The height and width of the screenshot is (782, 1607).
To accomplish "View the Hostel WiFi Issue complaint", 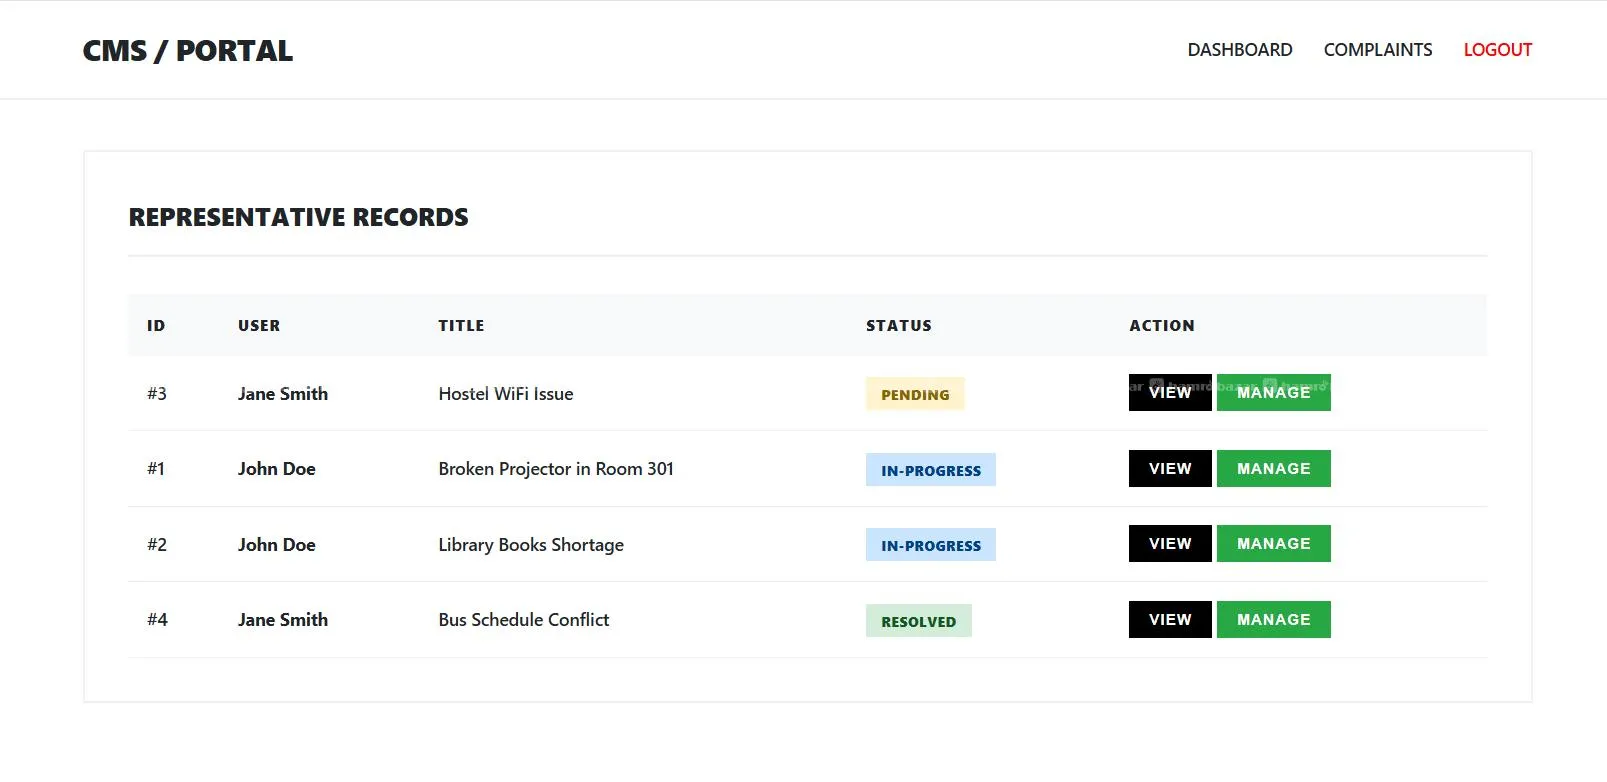I will (x=1169, y=393).
